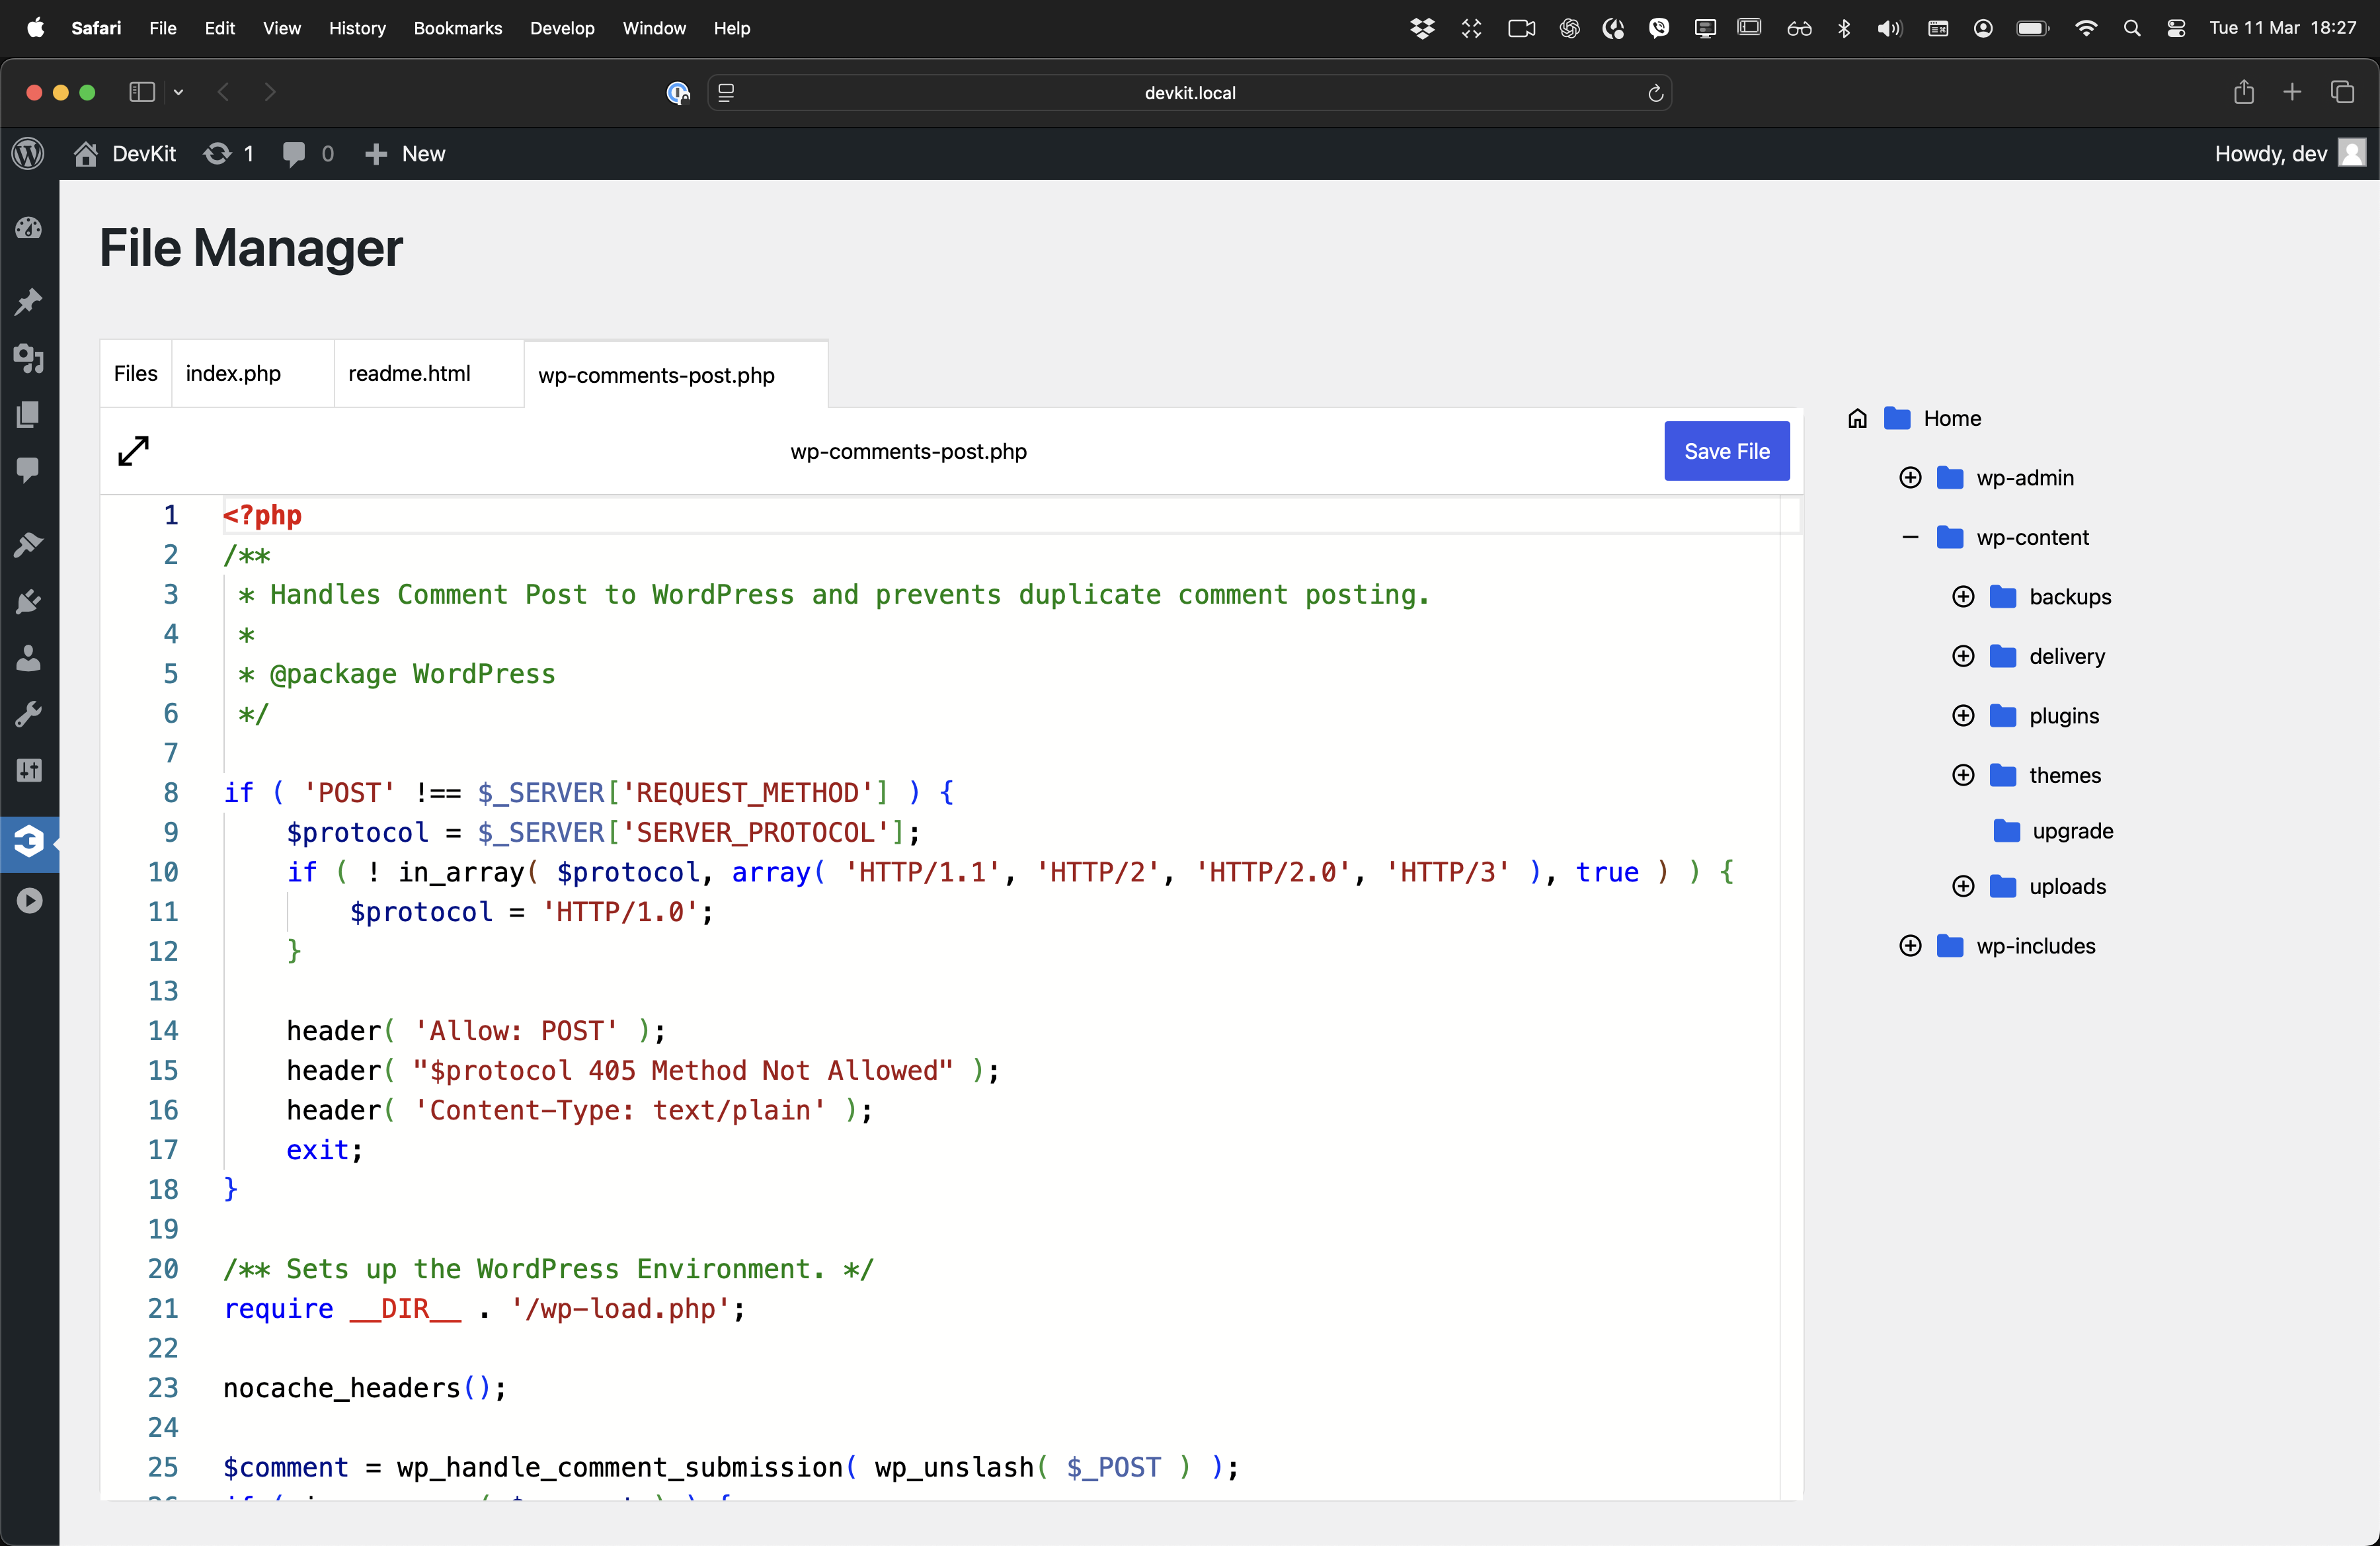The width and height of the screenshot is (2380, 1546).
Task: Select the upgrade folder in tree
Action: (x=2071, y=831)
